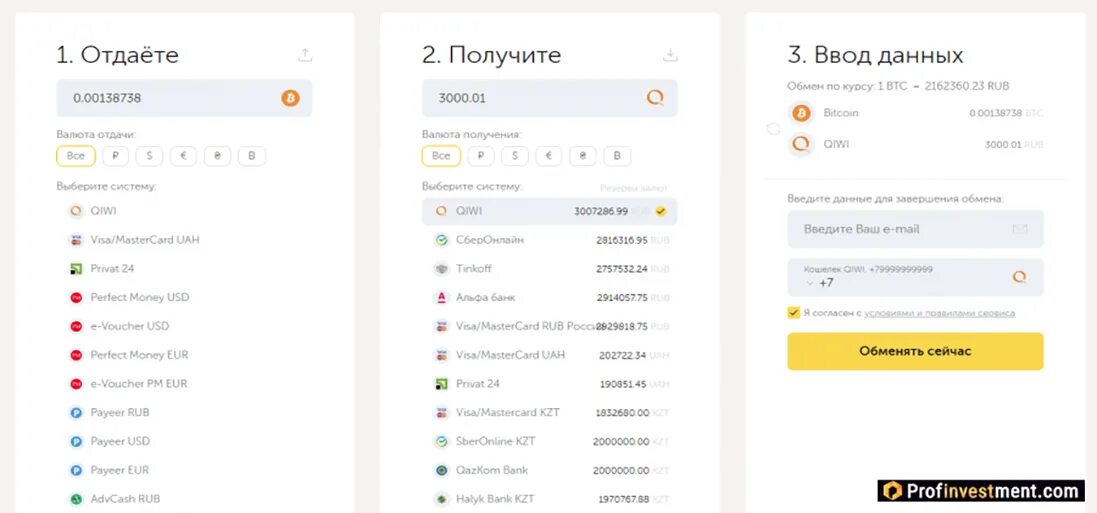Viewport: 1097px width, 513px height.
Task: Filter give currencies by hryvnia ₴
Action: tap(218, 155)
